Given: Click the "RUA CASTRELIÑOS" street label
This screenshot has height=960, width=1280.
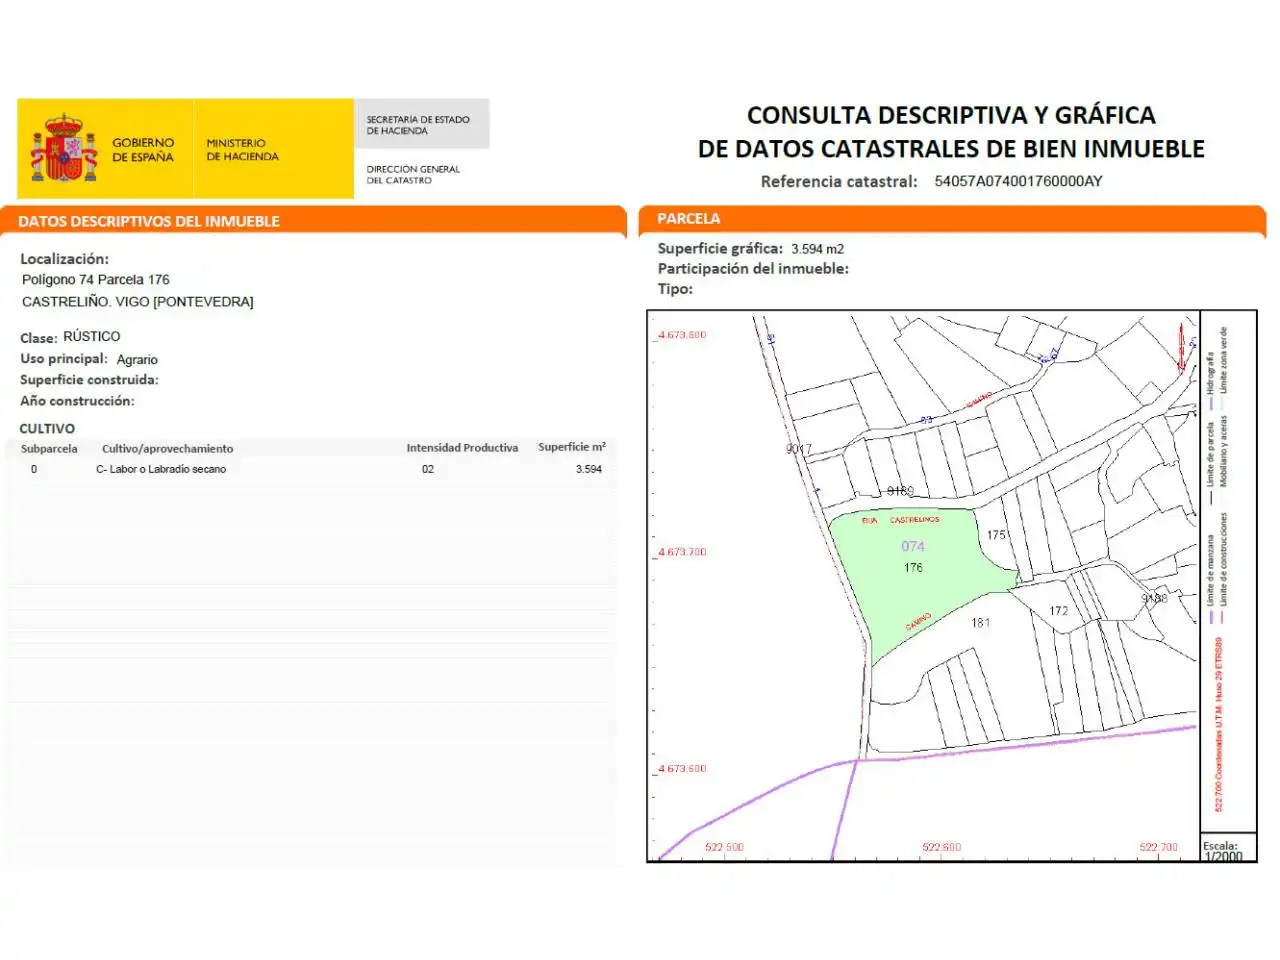Looking at the screenshot, I should pyautogui.click(x=900, y=520).
